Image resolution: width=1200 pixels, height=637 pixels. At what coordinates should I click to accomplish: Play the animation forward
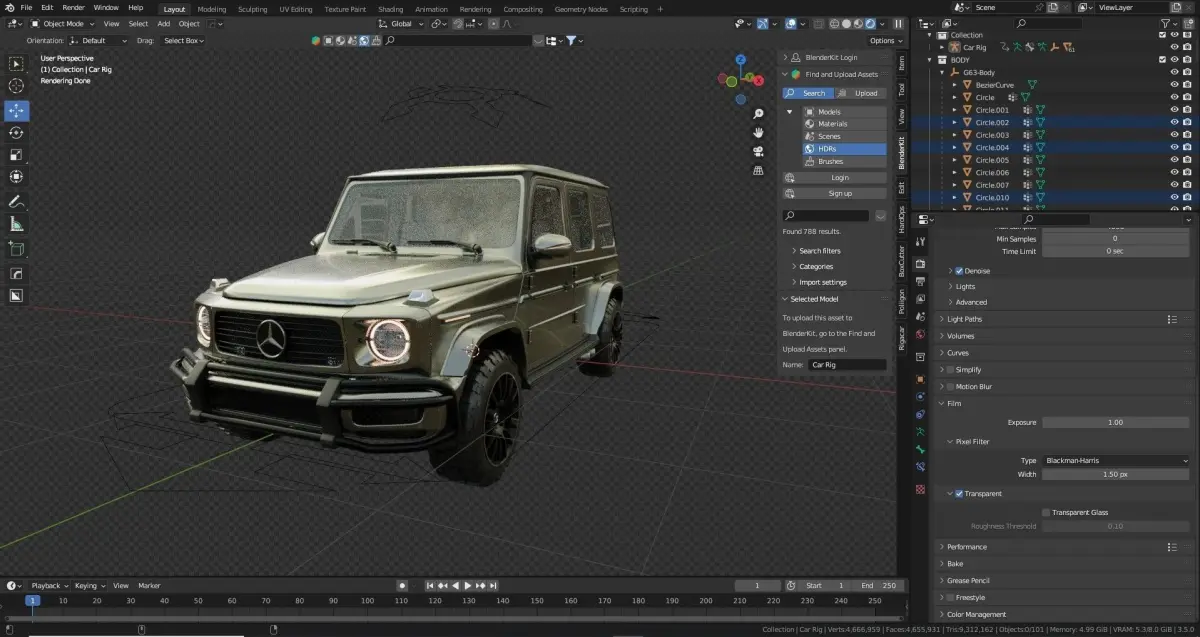[468, 585]
